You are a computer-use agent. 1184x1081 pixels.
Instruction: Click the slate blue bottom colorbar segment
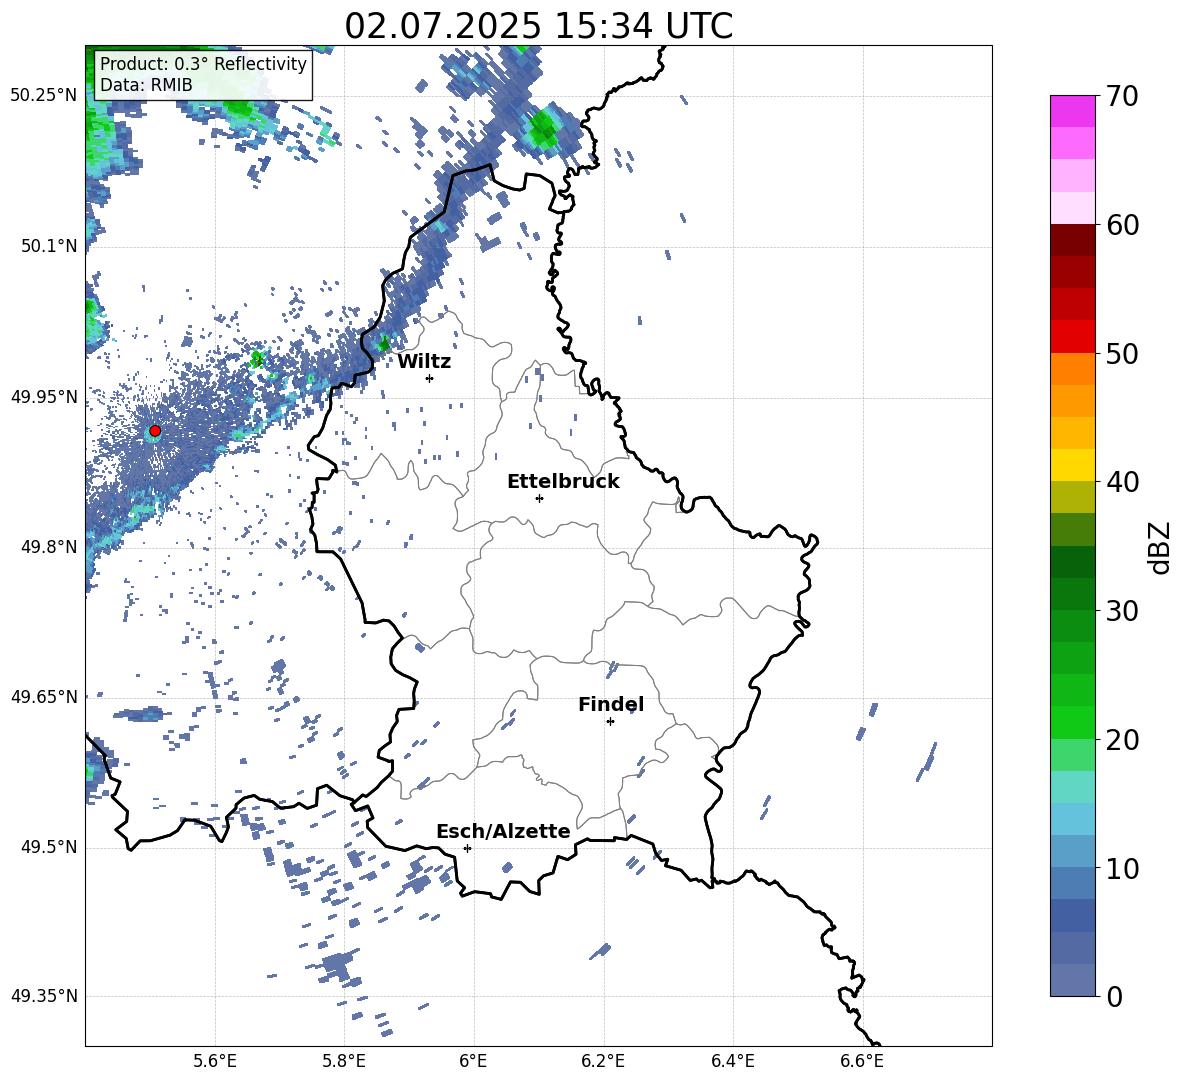[1072, 980]
